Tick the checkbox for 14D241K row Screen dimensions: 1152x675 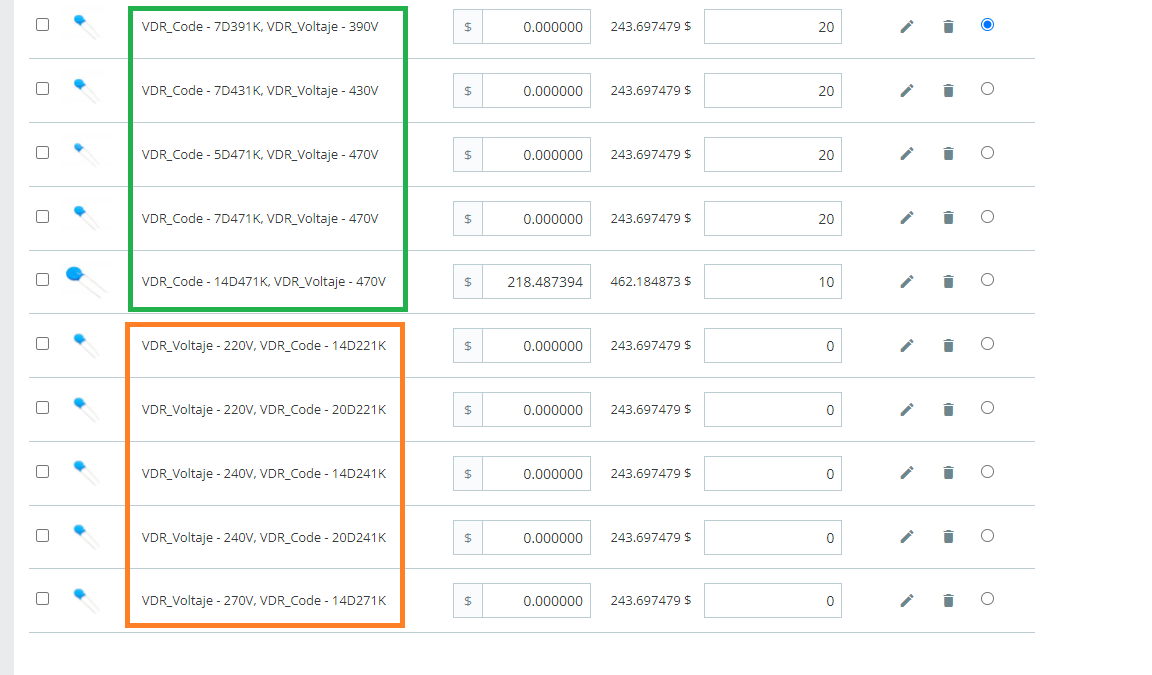tap(43, 471)
